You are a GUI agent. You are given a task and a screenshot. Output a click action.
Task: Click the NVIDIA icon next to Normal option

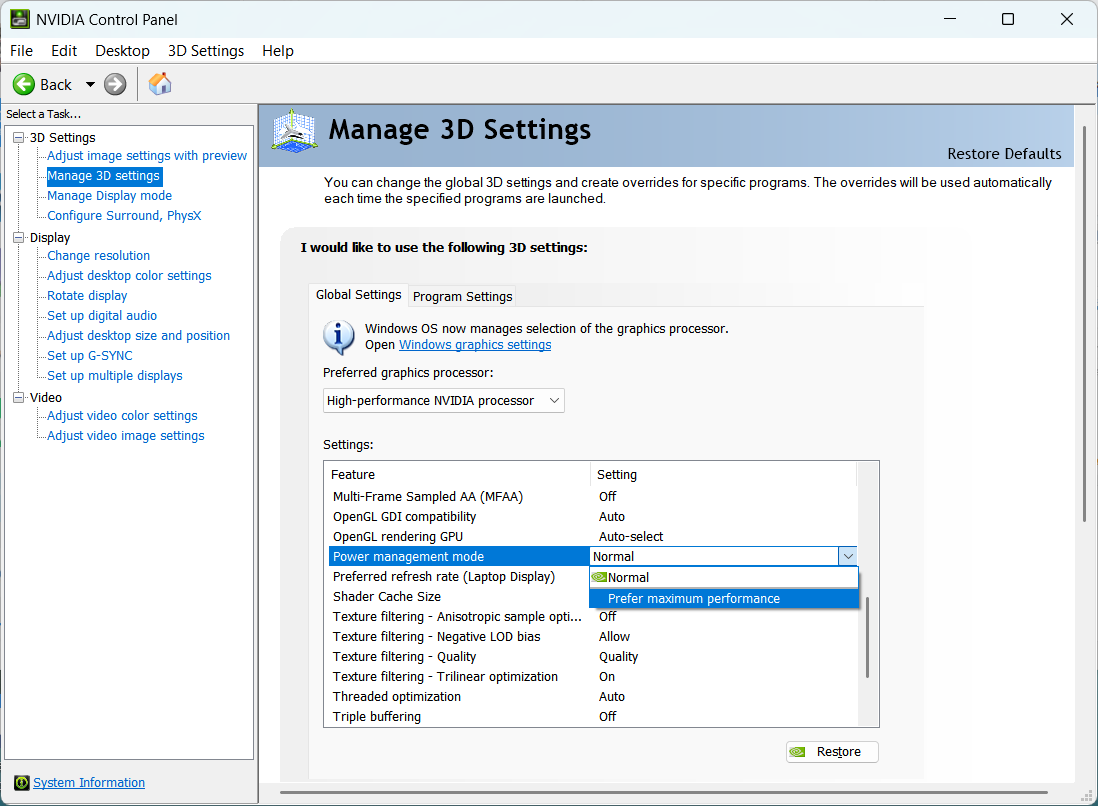pyautogui.click(x=599, y=577)
